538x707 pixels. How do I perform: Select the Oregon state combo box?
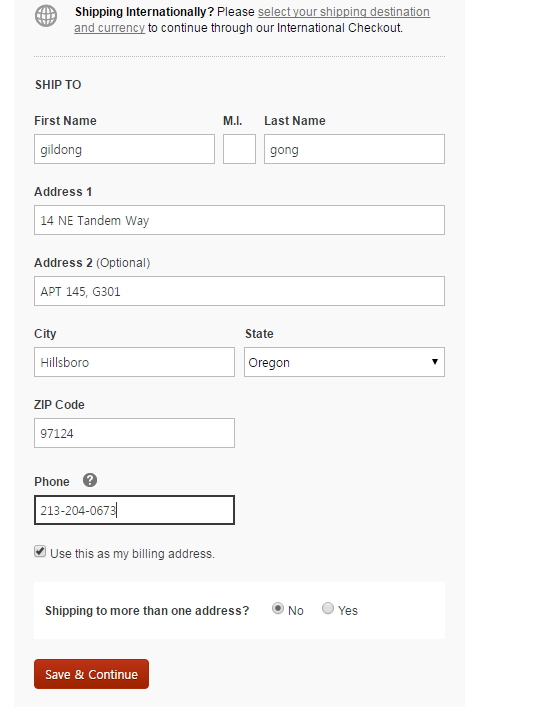344,362
